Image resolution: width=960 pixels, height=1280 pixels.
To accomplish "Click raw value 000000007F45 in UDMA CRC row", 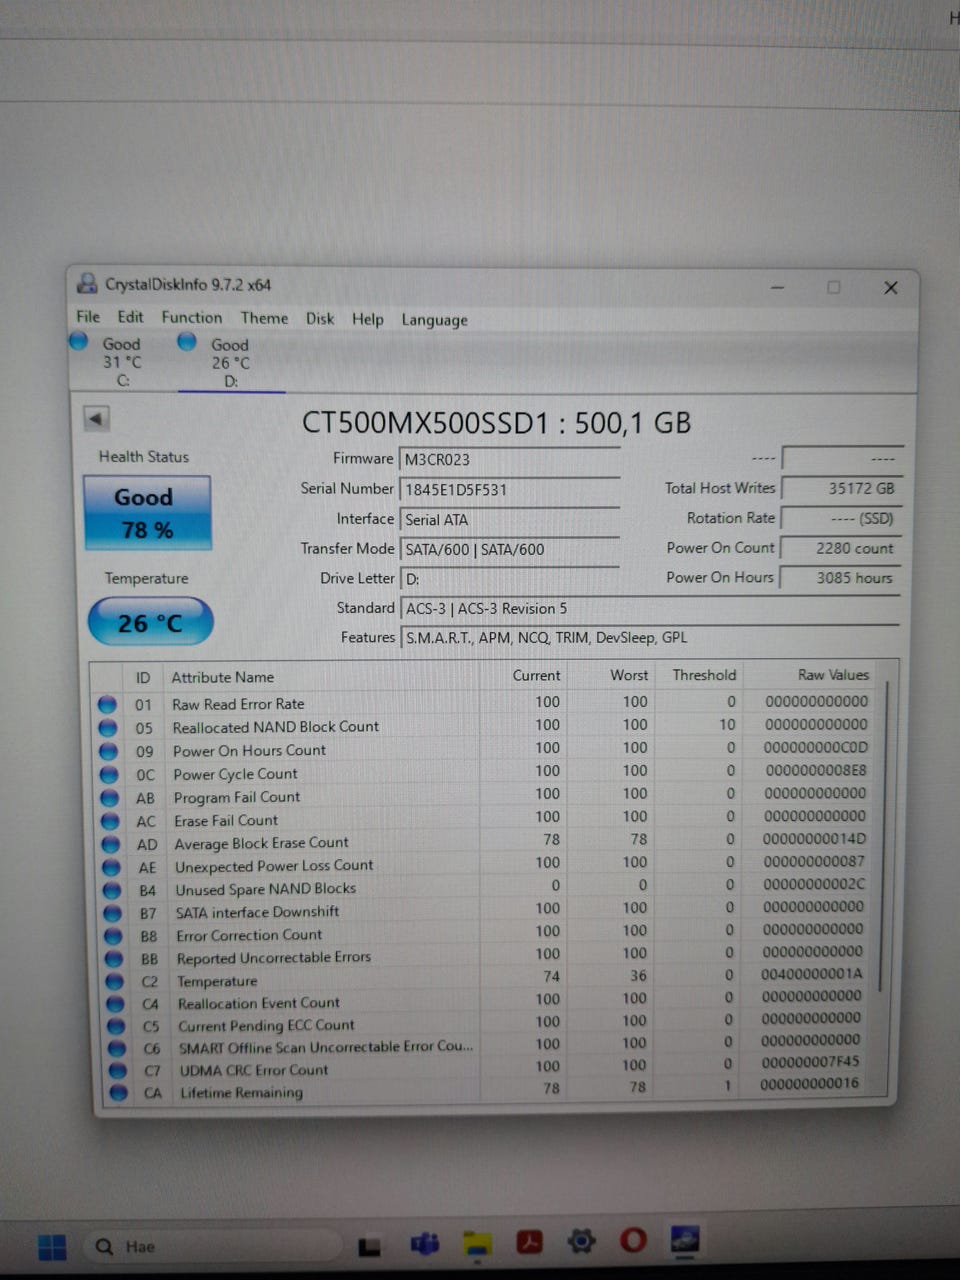I will (810, 1062).
